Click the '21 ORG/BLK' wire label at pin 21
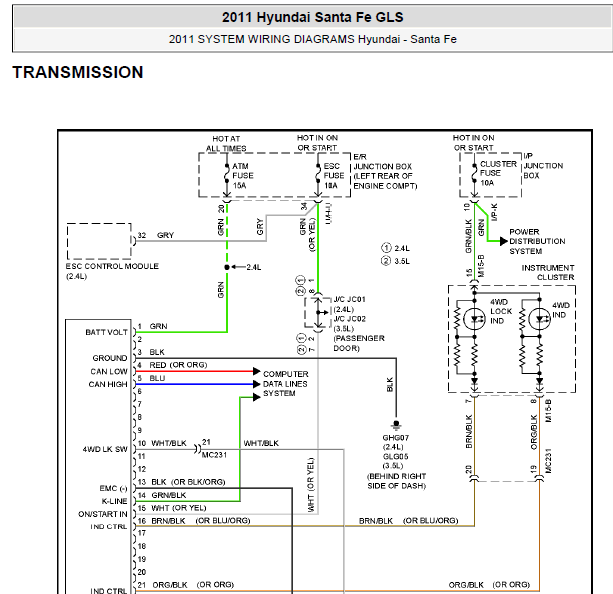 162,585
